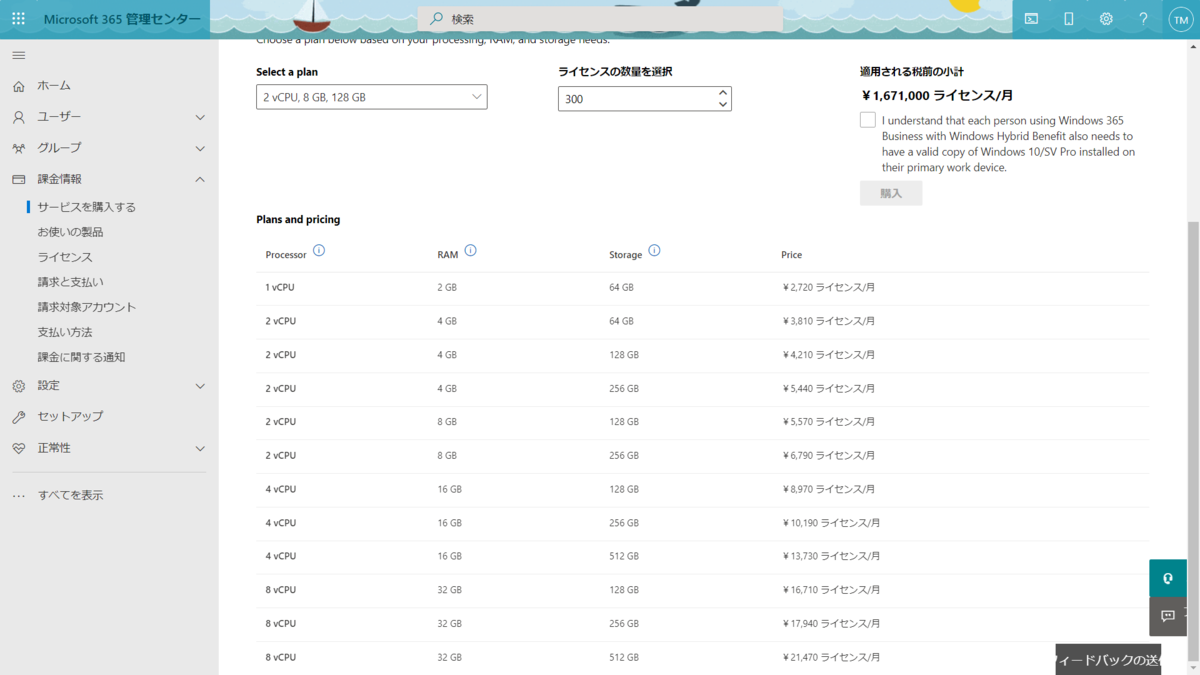Viewport: 1200px width, 675px height.
Task: Click the mobile app icon in header
Action: (1068, 19)
